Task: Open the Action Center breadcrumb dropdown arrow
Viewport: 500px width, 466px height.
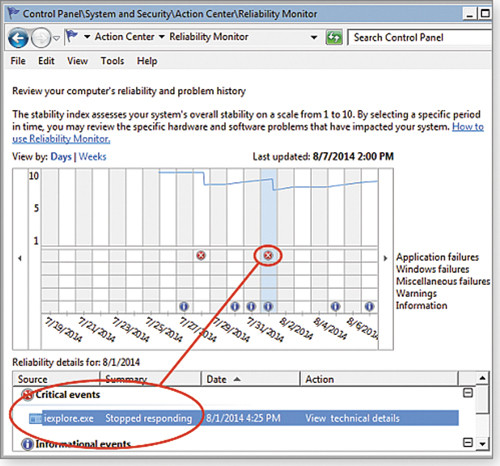Action: [162, 37]
